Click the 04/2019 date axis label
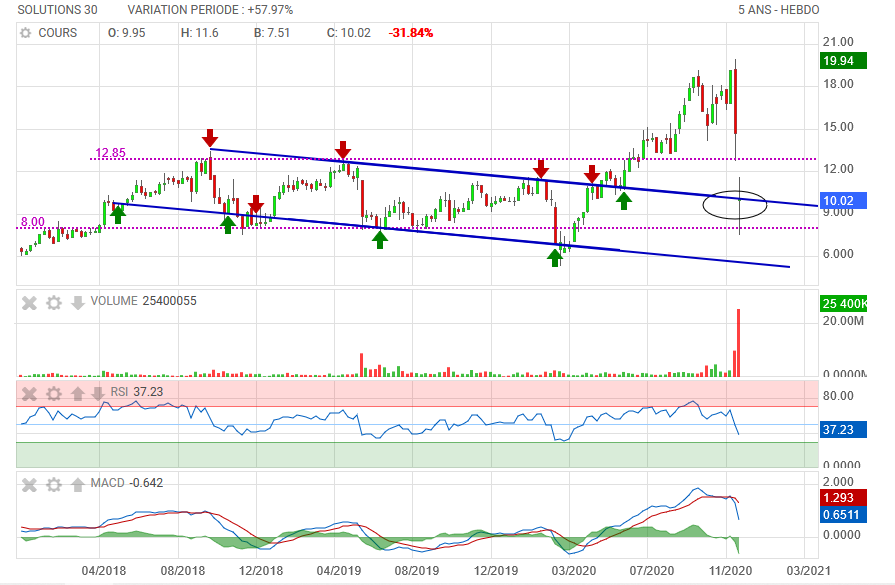 [338, 570]
